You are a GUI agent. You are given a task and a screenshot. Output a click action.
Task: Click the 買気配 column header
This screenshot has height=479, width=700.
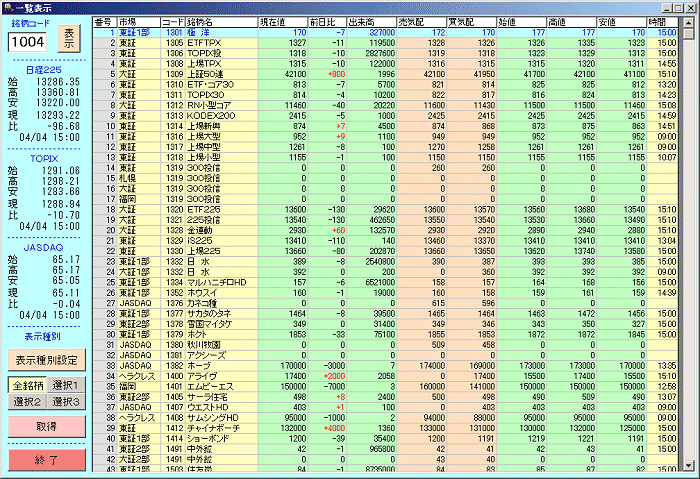point(472,22)
